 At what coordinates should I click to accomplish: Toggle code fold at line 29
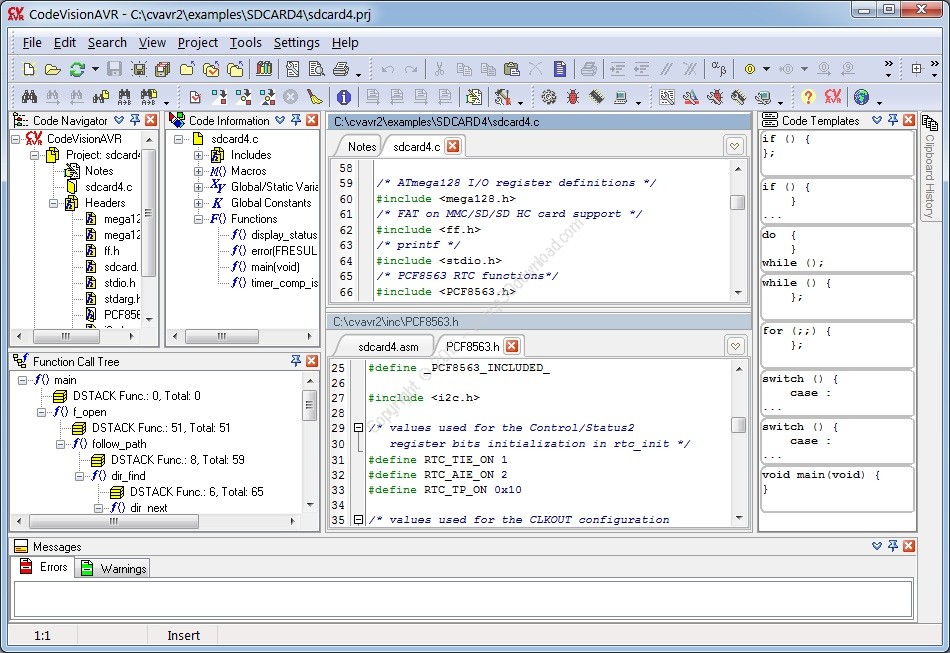point(358,428)
